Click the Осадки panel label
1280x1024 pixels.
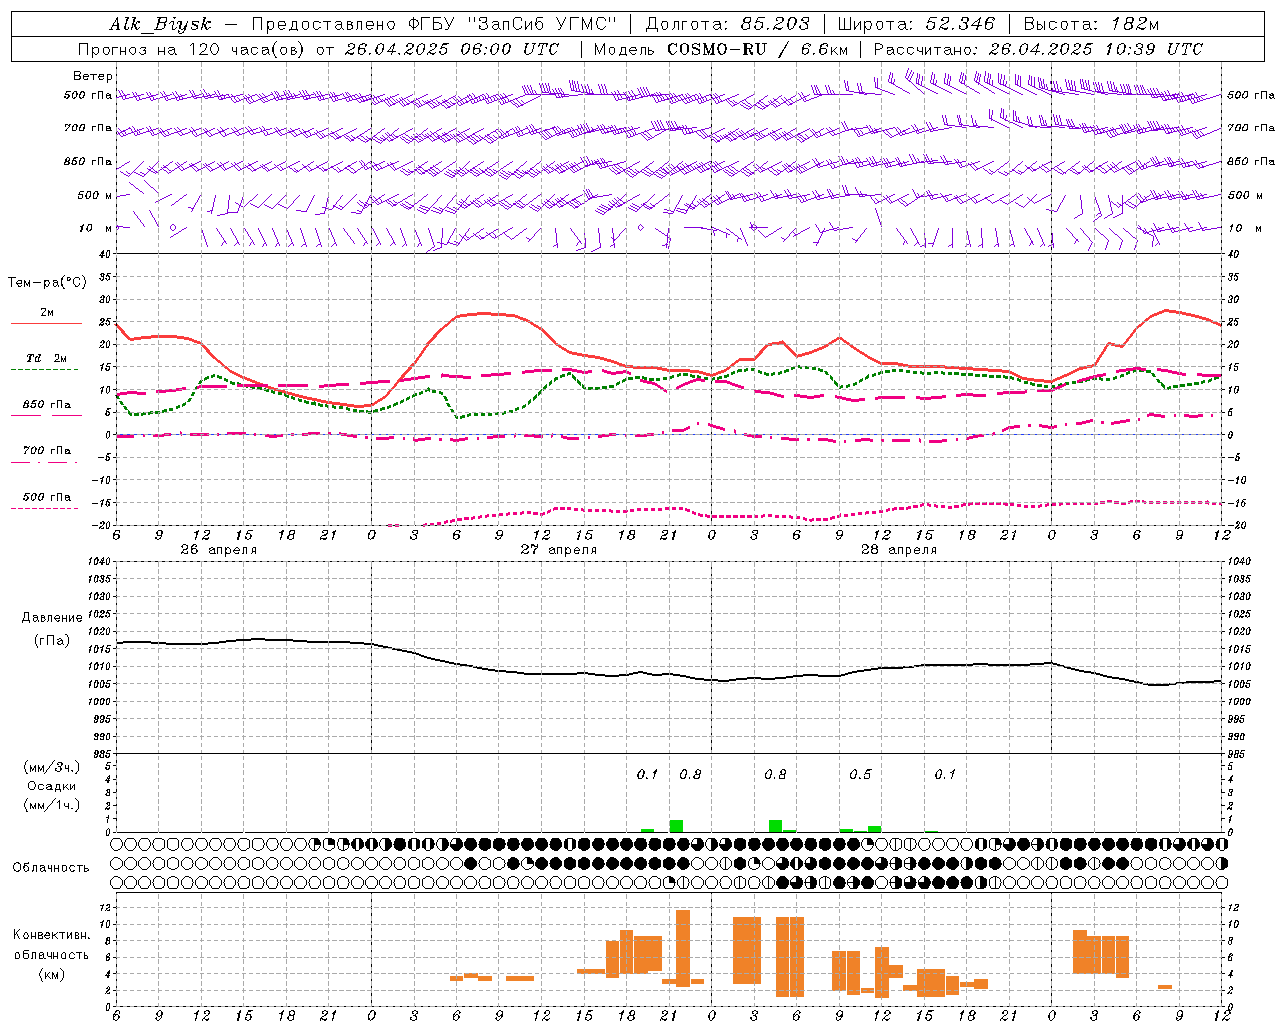[x=51, y=786]
